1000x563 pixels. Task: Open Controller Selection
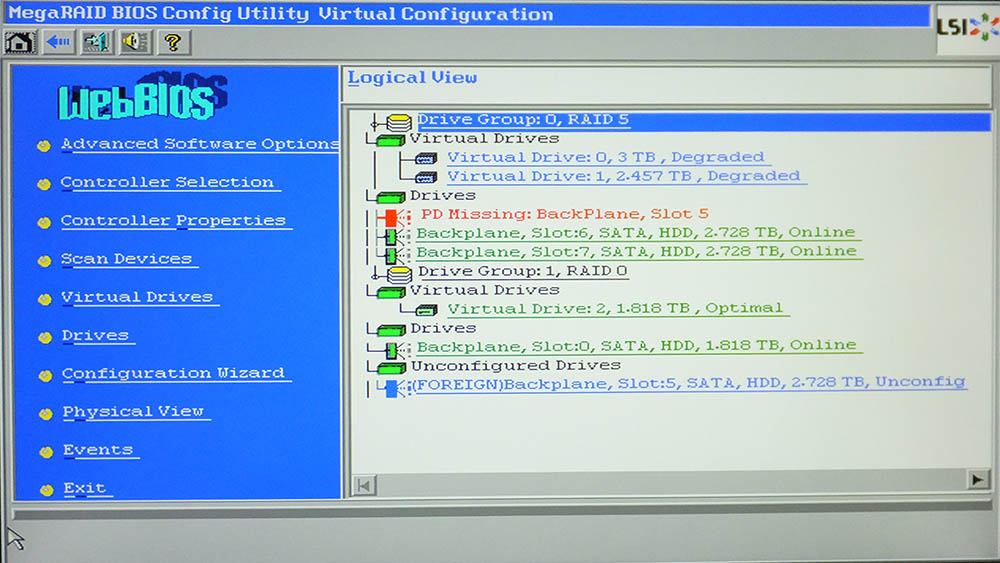(x=167, y=182)
